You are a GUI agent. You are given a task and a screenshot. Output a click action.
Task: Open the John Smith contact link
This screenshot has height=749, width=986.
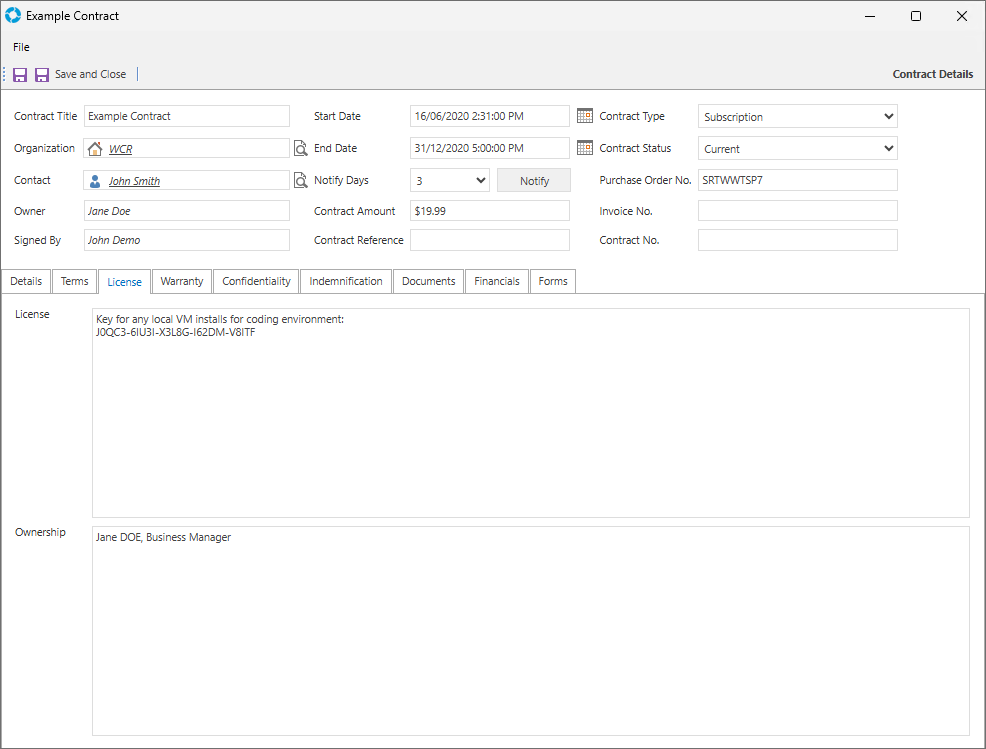[134, 181]
